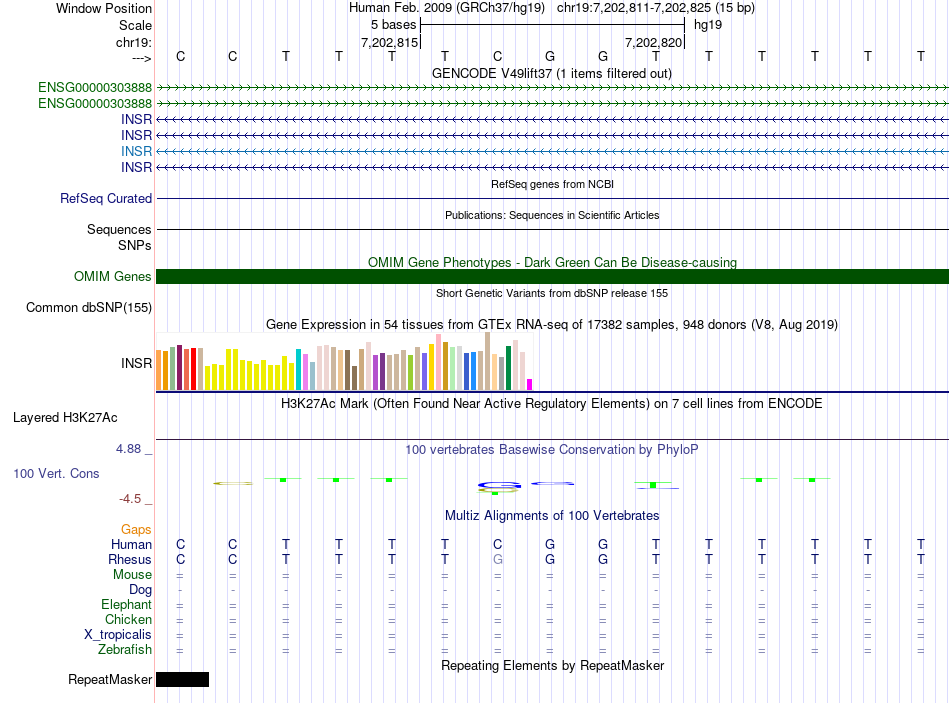Click the black RepeatMasker element block
This screenshot has width=950, height=703.
182,679
